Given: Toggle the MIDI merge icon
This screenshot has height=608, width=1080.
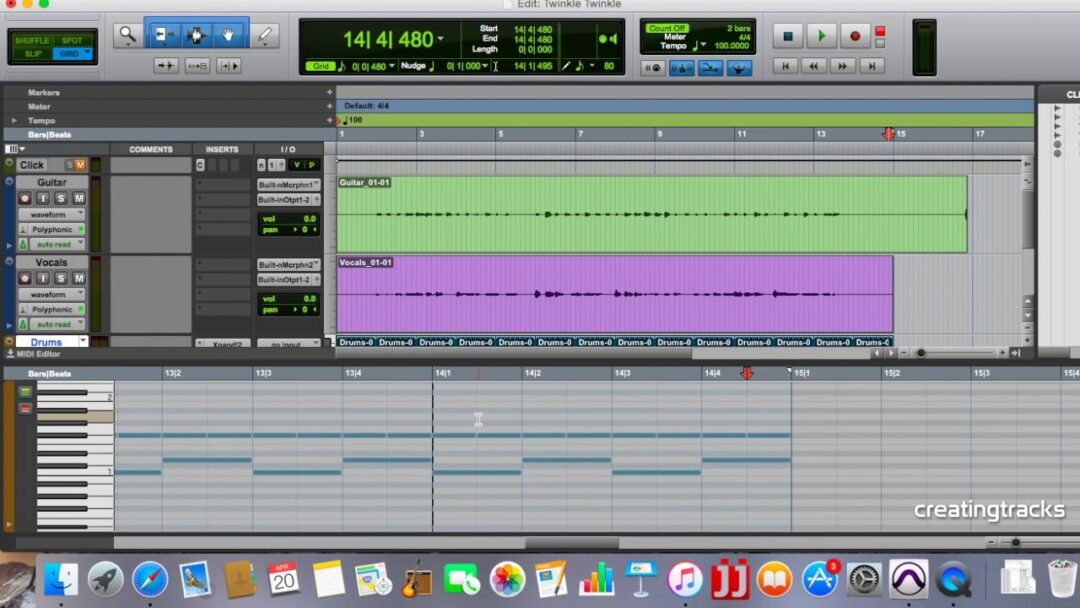Looking at the screenshot, I should 710,68.
